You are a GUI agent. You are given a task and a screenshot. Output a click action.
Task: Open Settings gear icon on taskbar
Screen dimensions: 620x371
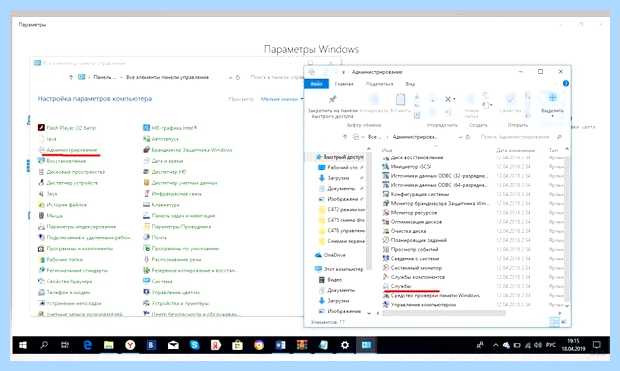click(345, 345)
